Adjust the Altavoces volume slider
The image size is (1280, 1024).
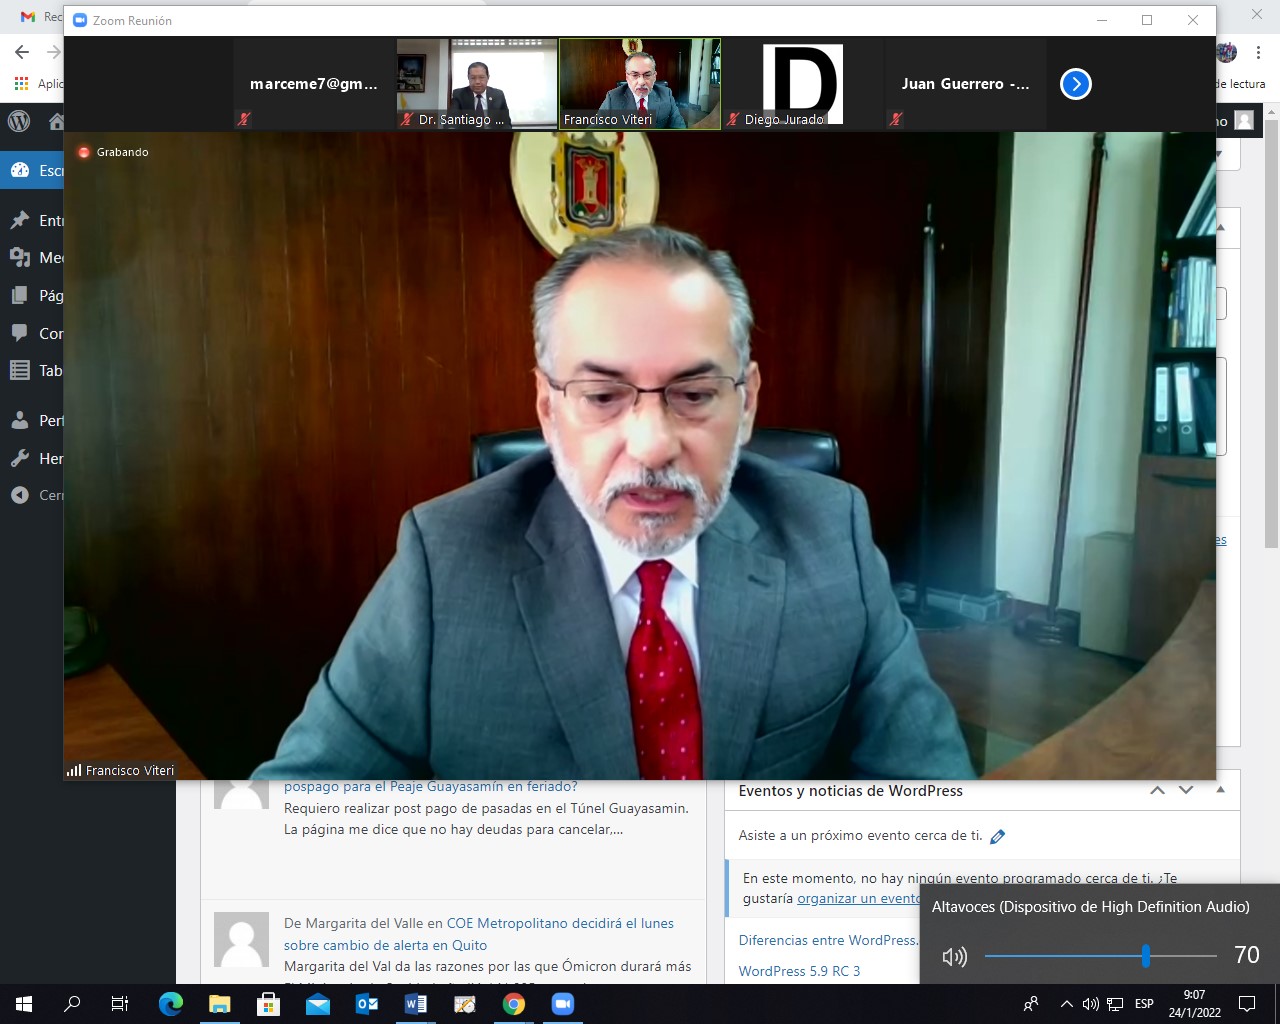(x=1100, y=956)
